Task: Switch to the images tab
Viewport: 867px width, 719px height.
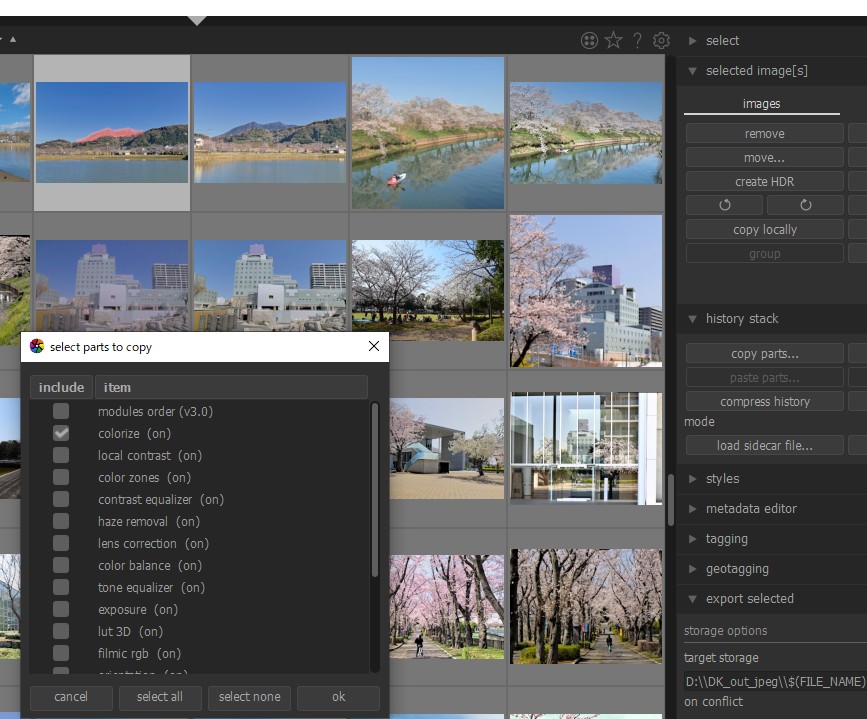Action: pyautogui.click(x=761, y=104)
